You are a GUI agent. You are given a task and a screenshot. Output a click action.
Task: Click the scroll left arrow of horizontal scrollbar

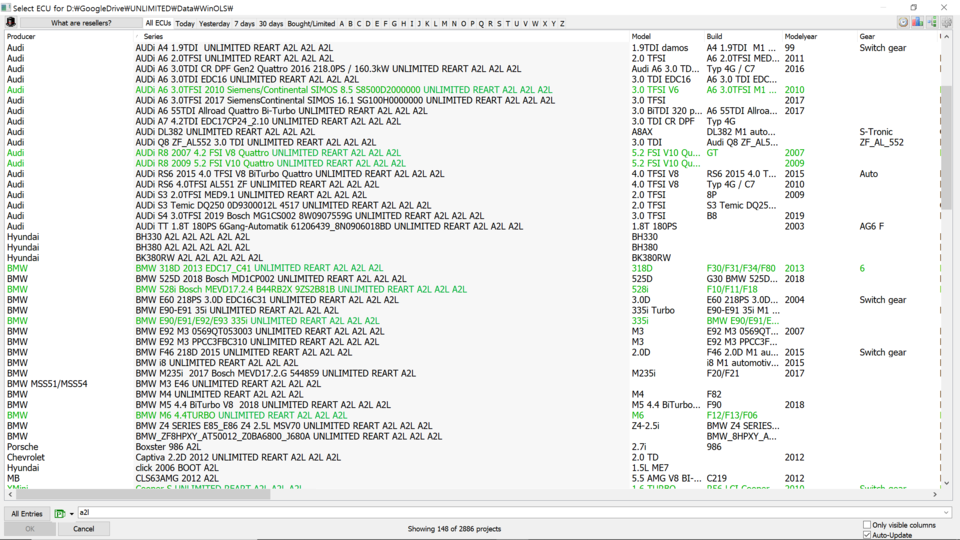tap(10, 494)
